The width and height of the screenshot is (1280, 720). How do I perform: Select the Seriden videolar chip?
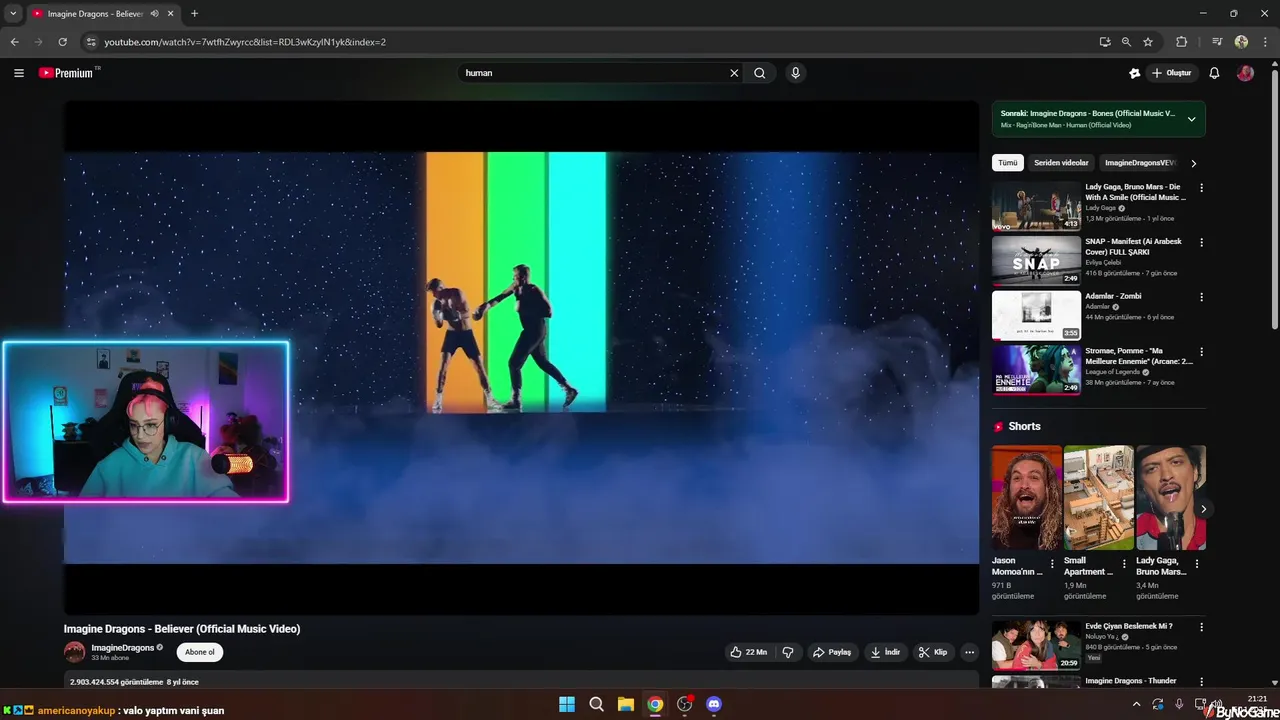point(1061,162)
